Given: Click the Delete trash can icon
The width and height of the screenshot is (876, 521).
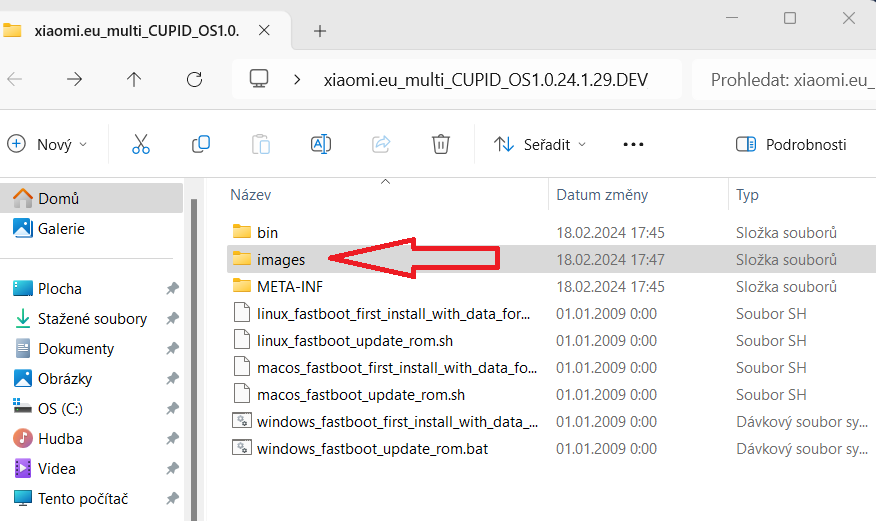Looking at the screenshot, I should pos(441,144).
